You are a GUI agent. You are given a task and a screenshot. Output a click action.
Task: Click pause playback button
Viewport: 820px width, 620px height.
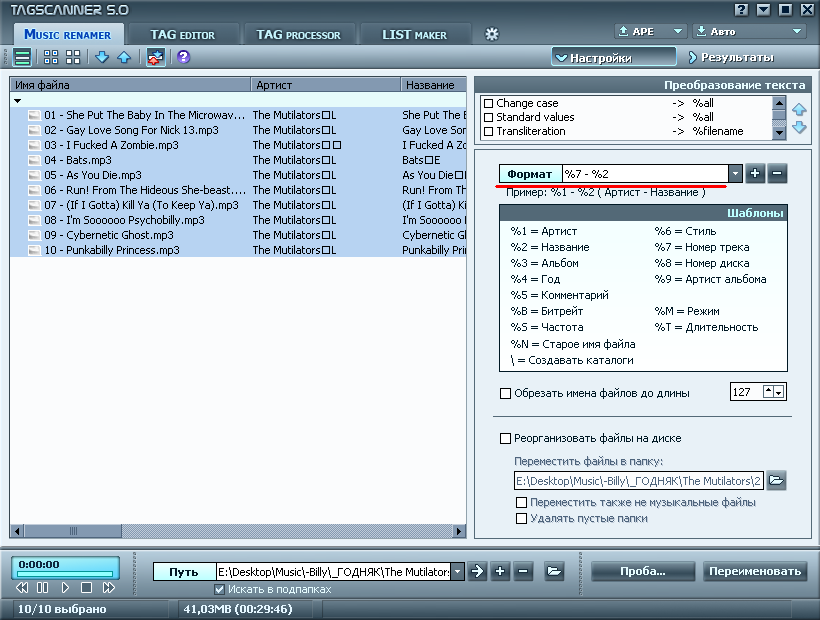click(x=43, y=588)
